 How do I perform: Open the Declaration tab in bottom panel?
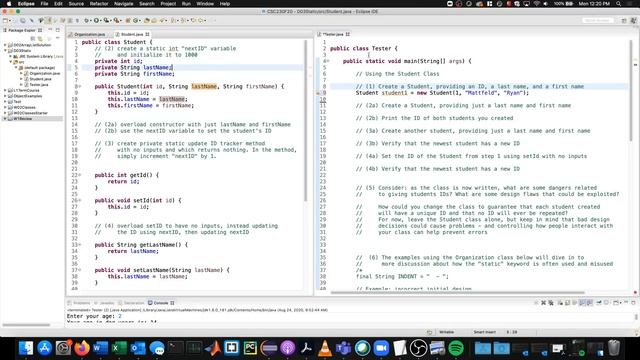coord(131,303)
